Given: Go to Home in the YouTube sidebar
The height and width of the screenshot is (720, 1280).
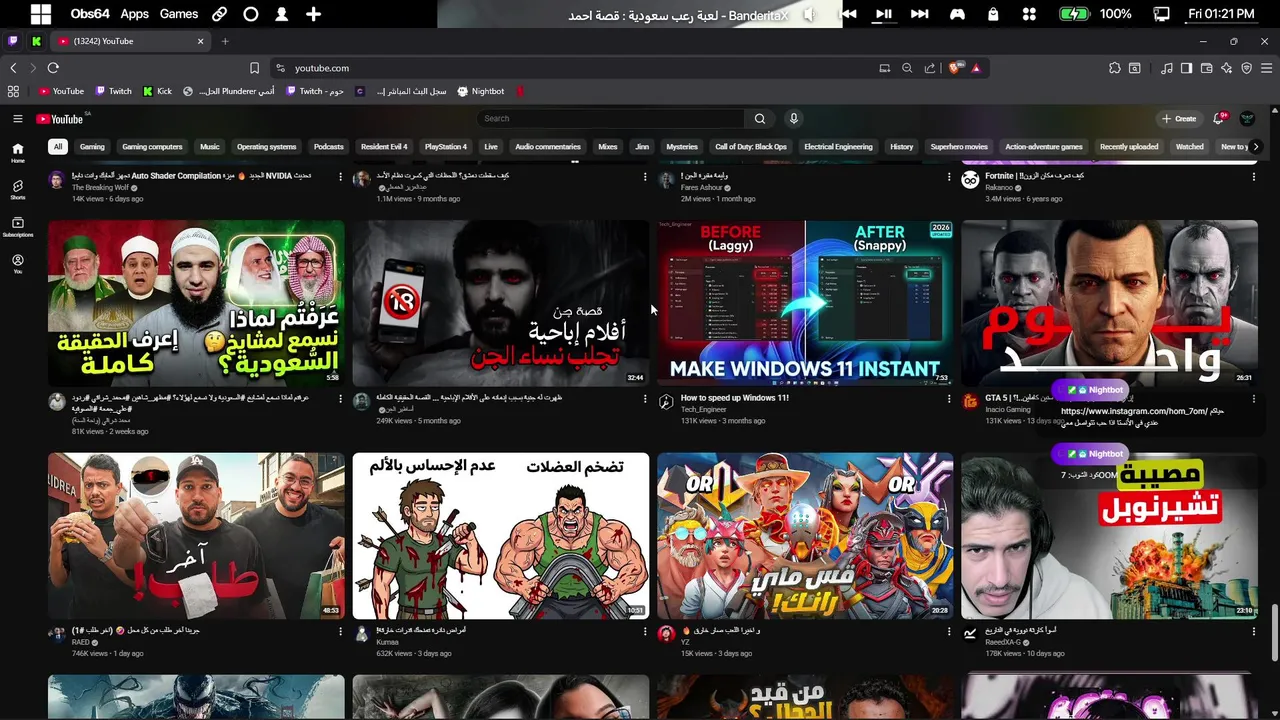Looking at the screenshot, I should (17, 153).
